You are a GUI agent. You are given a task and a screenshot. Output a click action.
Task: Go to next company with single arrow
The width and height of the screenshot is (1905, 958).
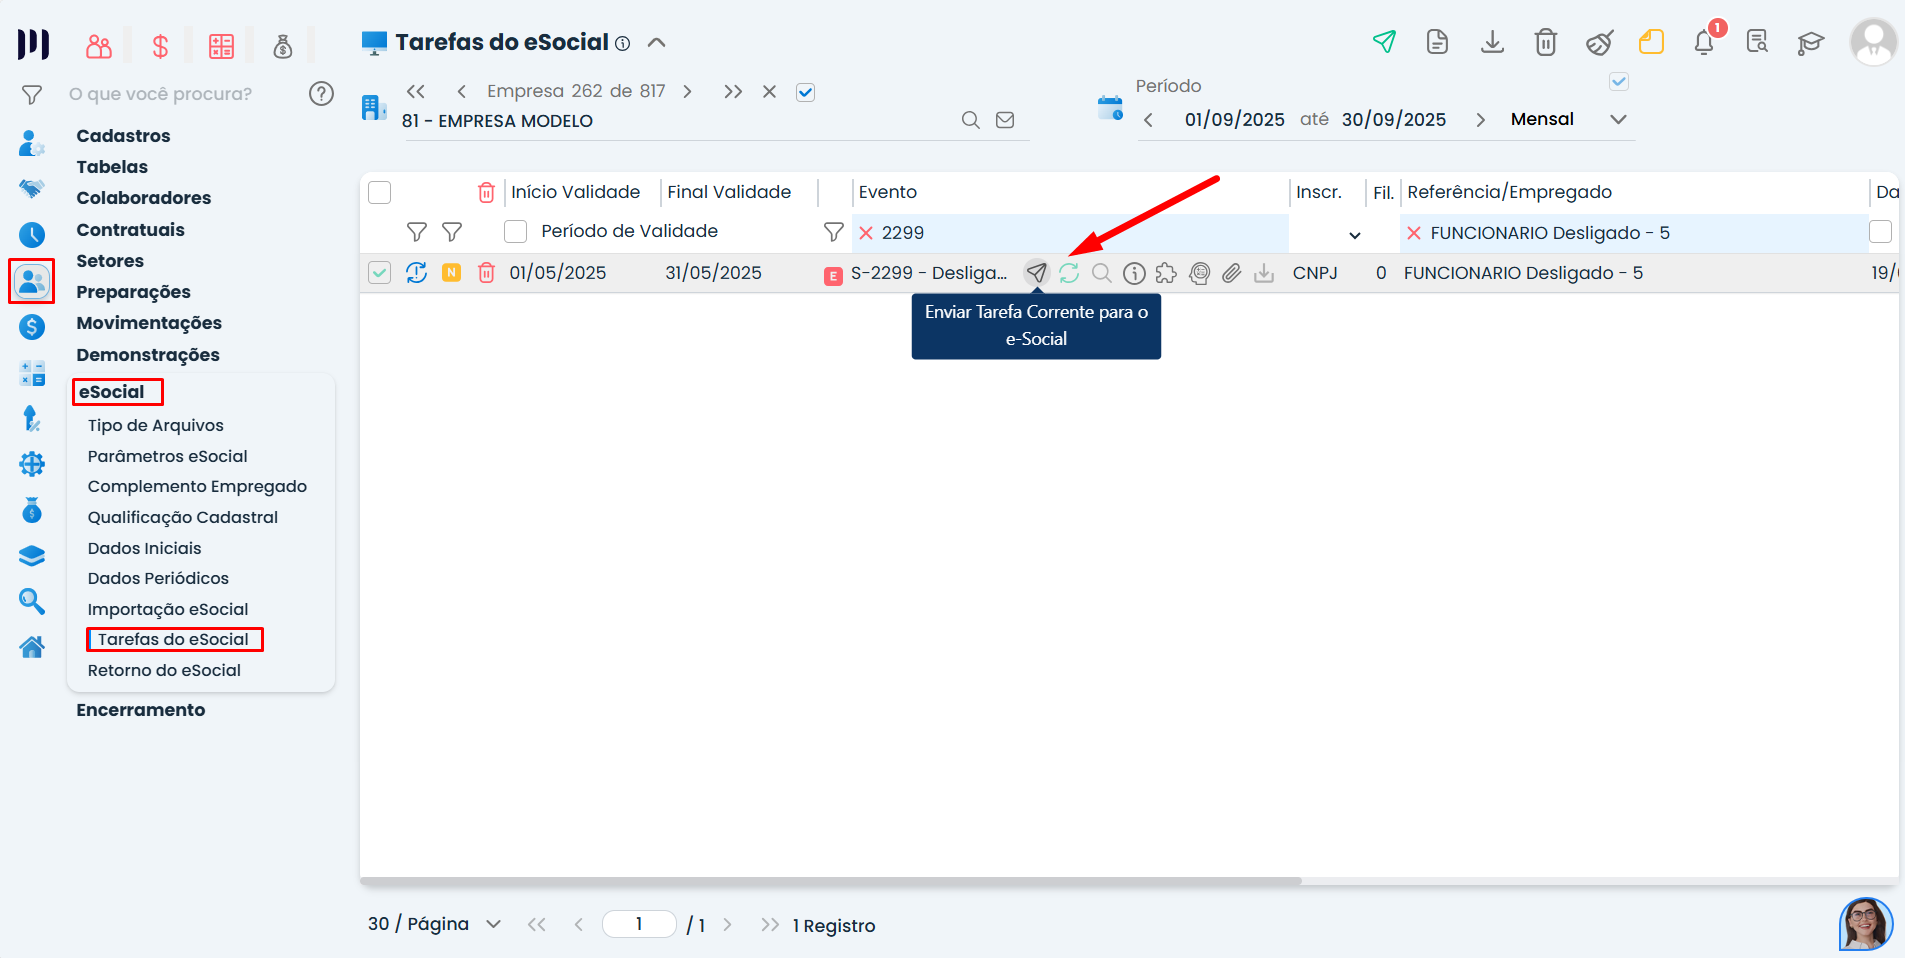tap(687, 92)
